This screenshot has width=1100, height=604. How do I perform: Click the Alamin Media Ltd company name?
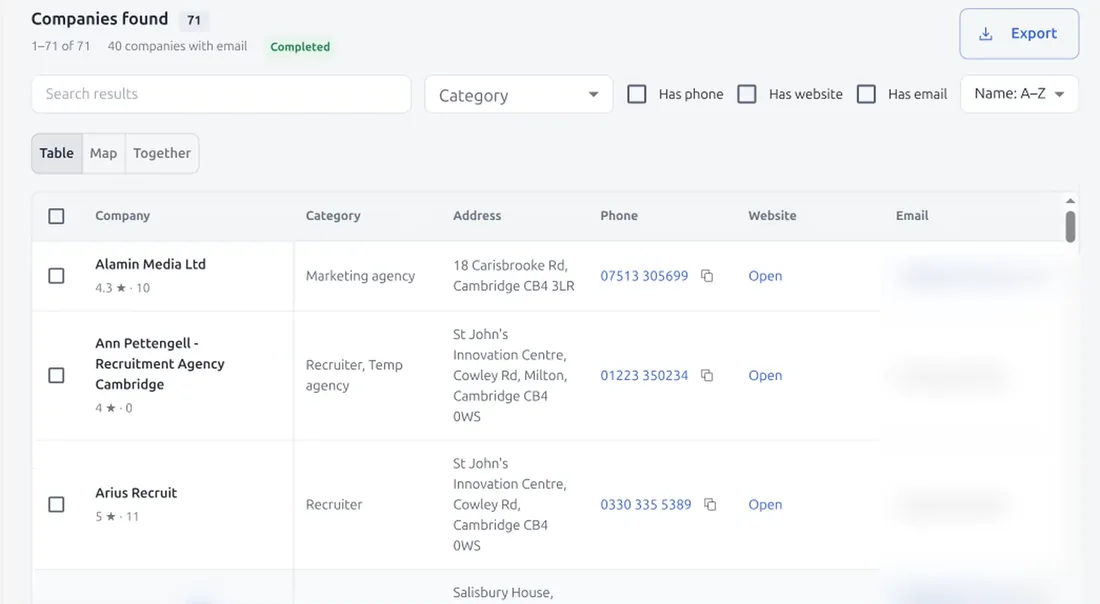[150, 264]
